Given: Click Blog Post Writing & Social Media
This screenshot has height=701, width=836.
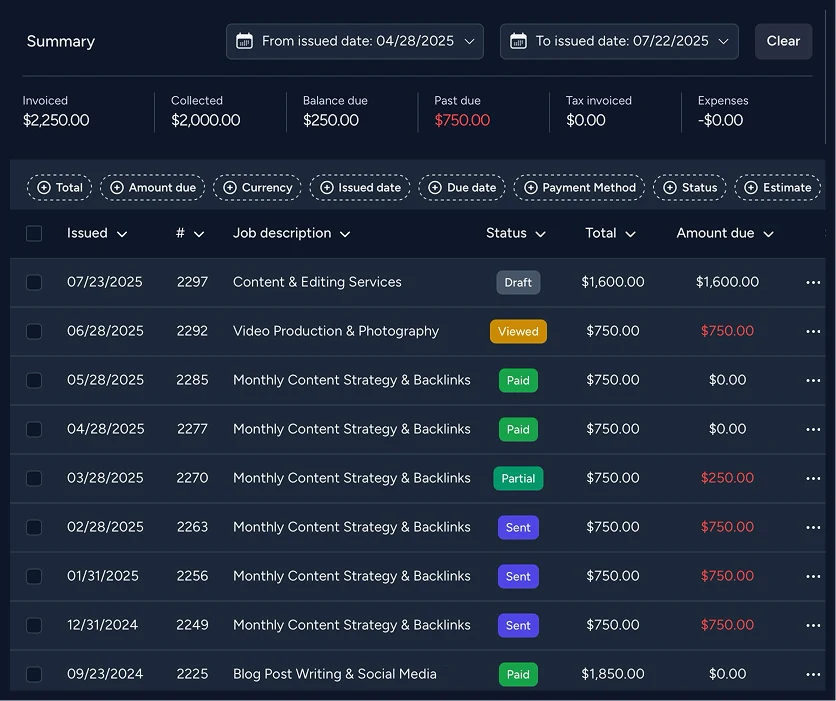Looking at the screenshot, I should pyautogui.click(x=335, y=674).
